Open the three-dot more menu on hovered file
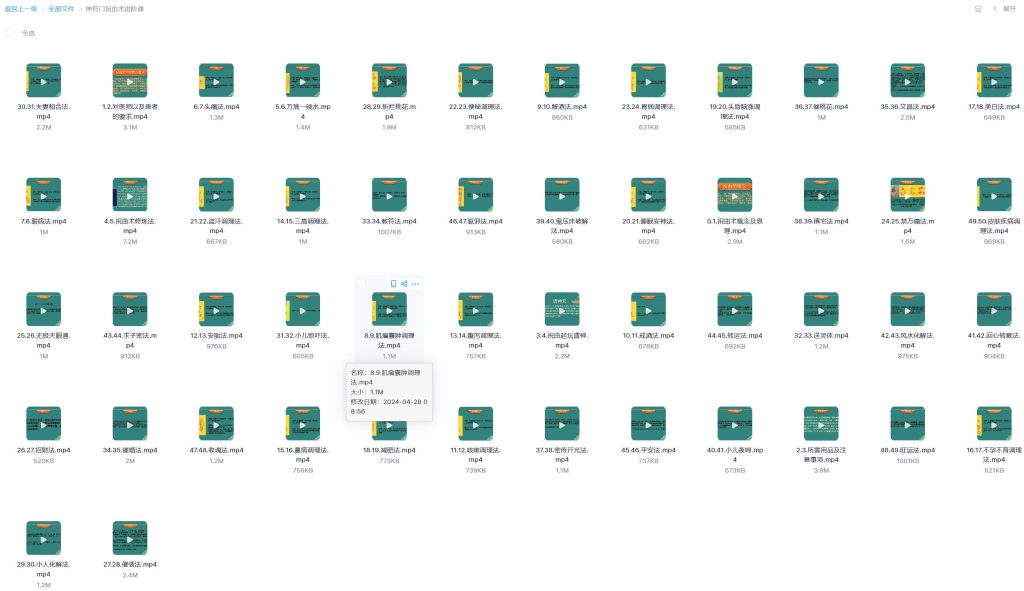 click(416, 284)
